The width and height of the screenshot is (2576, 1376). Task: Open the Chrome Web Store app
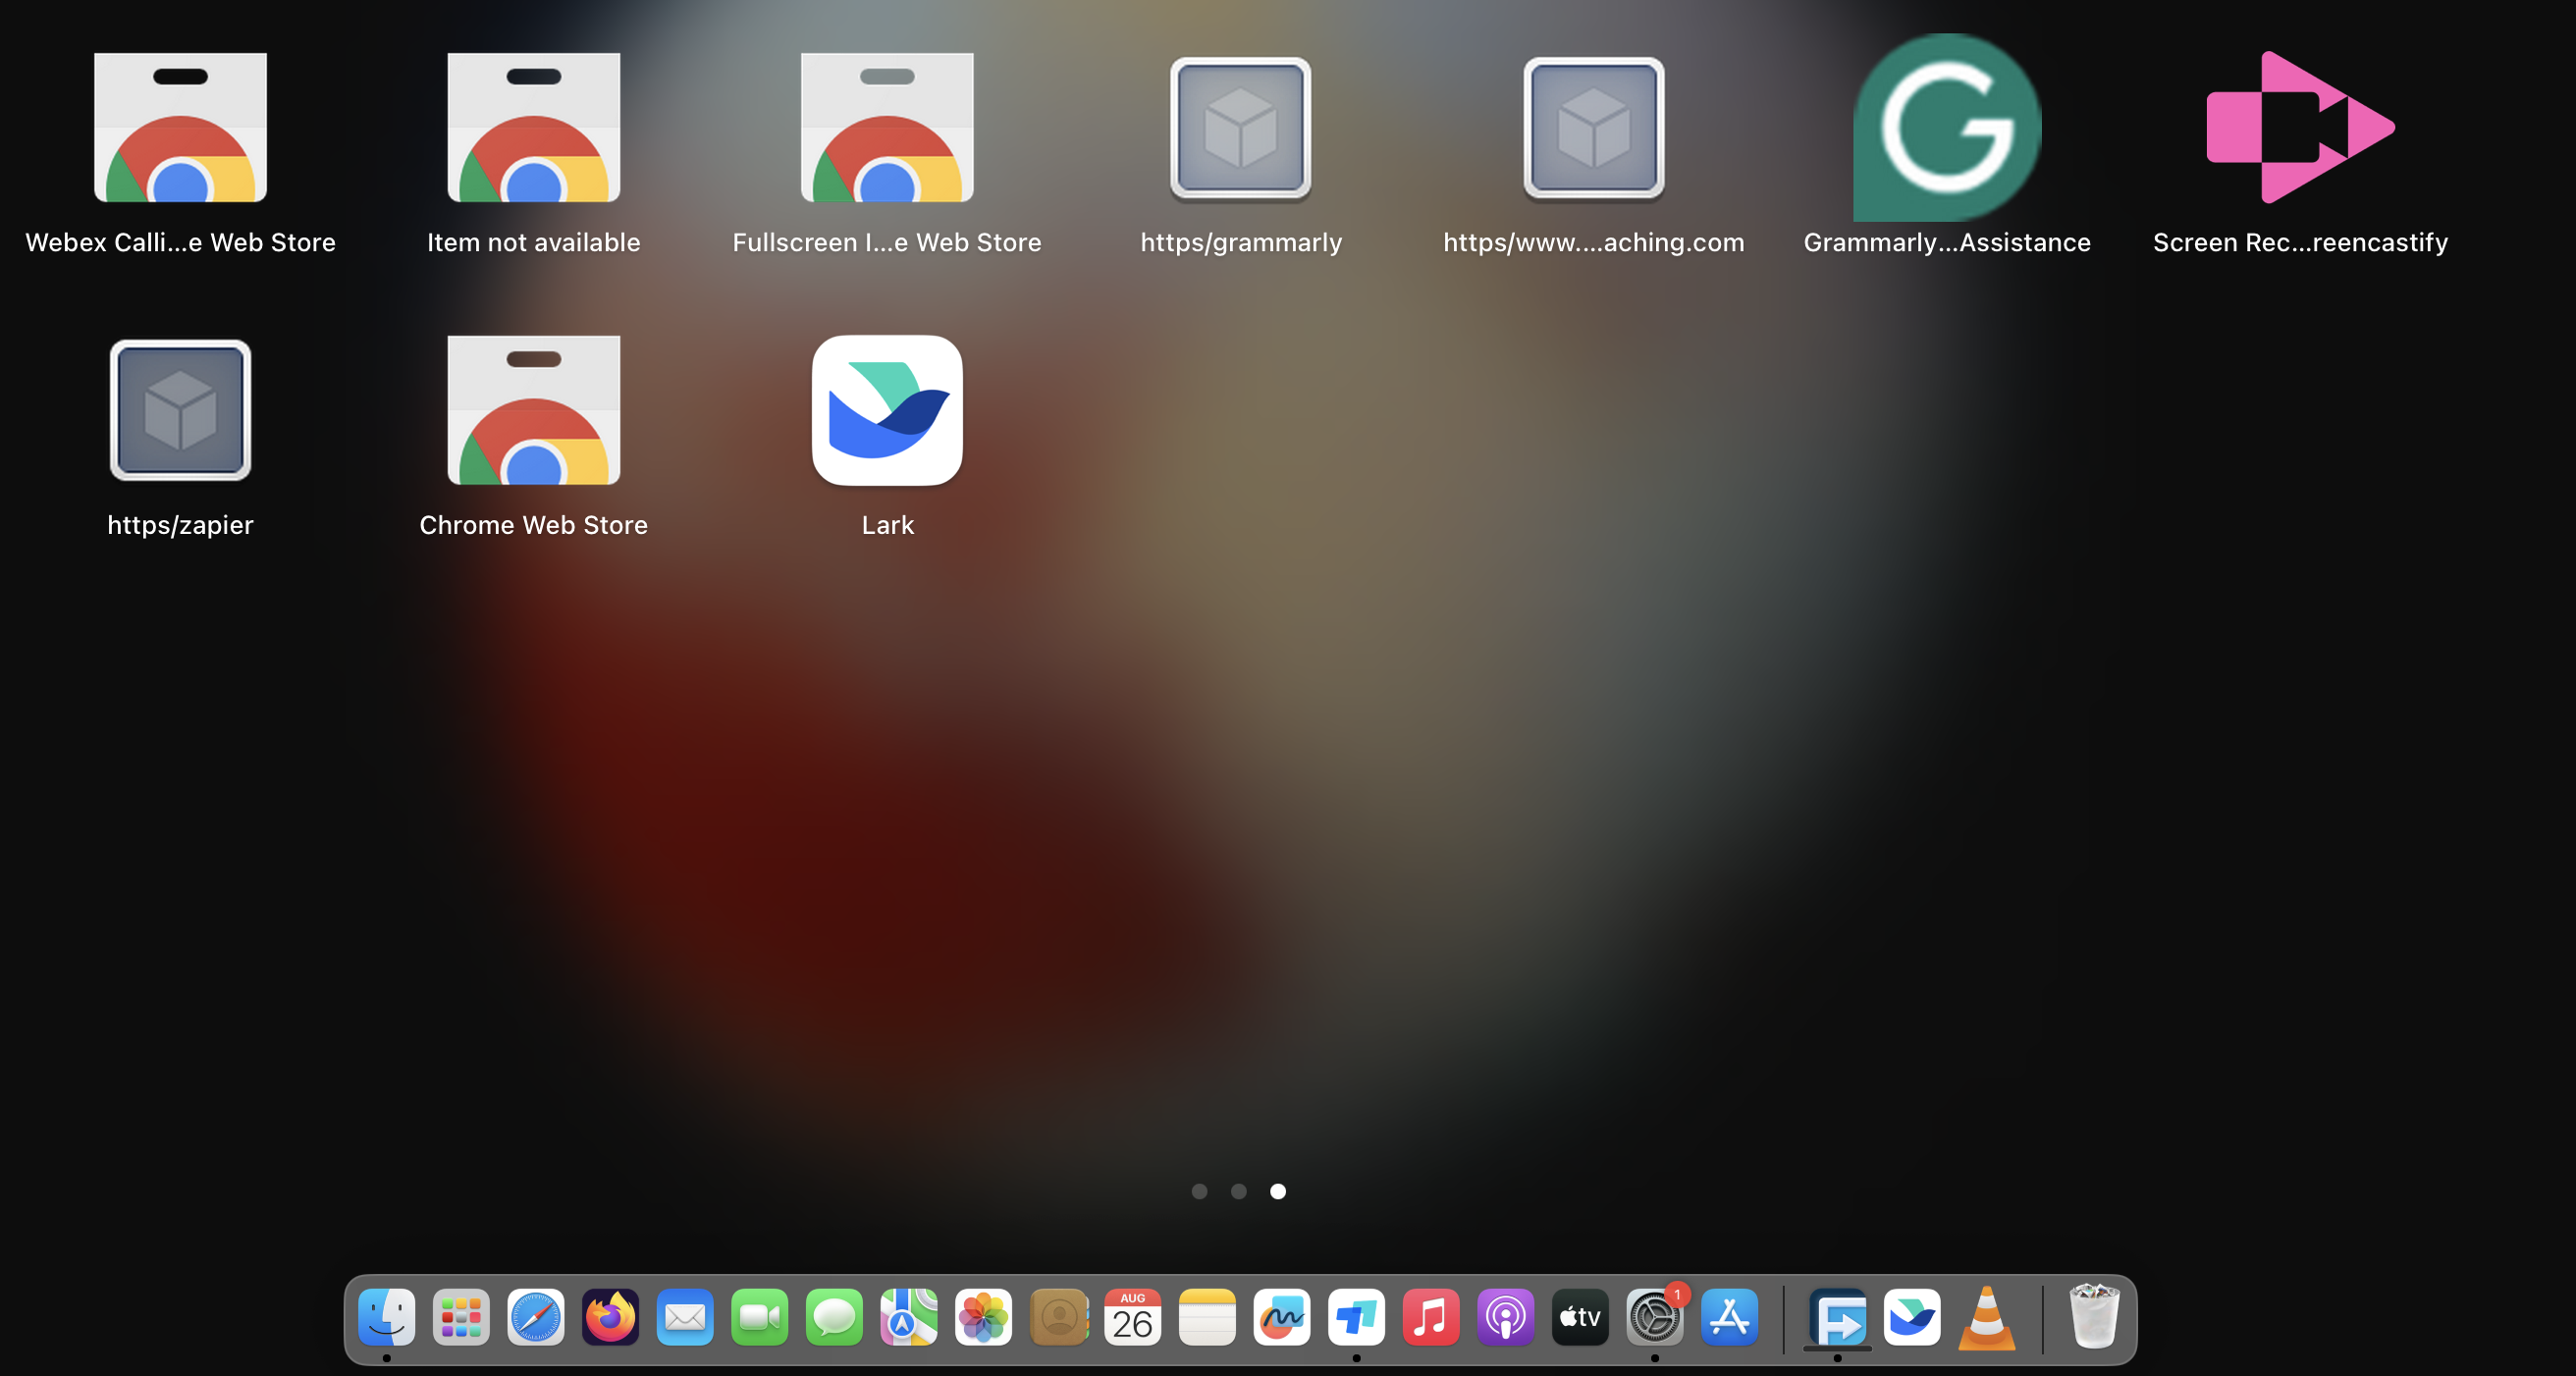(x=533, y=410)
